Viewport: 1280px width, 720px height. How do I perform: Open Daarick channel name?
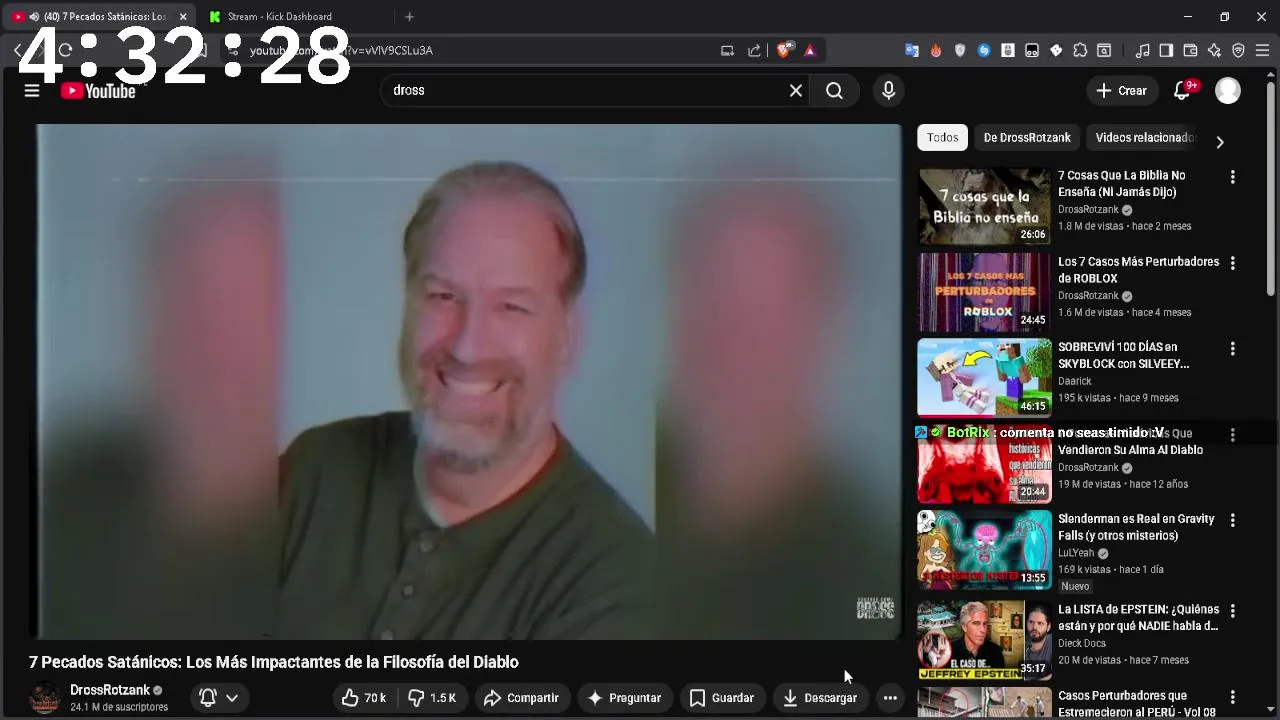click(x=1075, y=381)
